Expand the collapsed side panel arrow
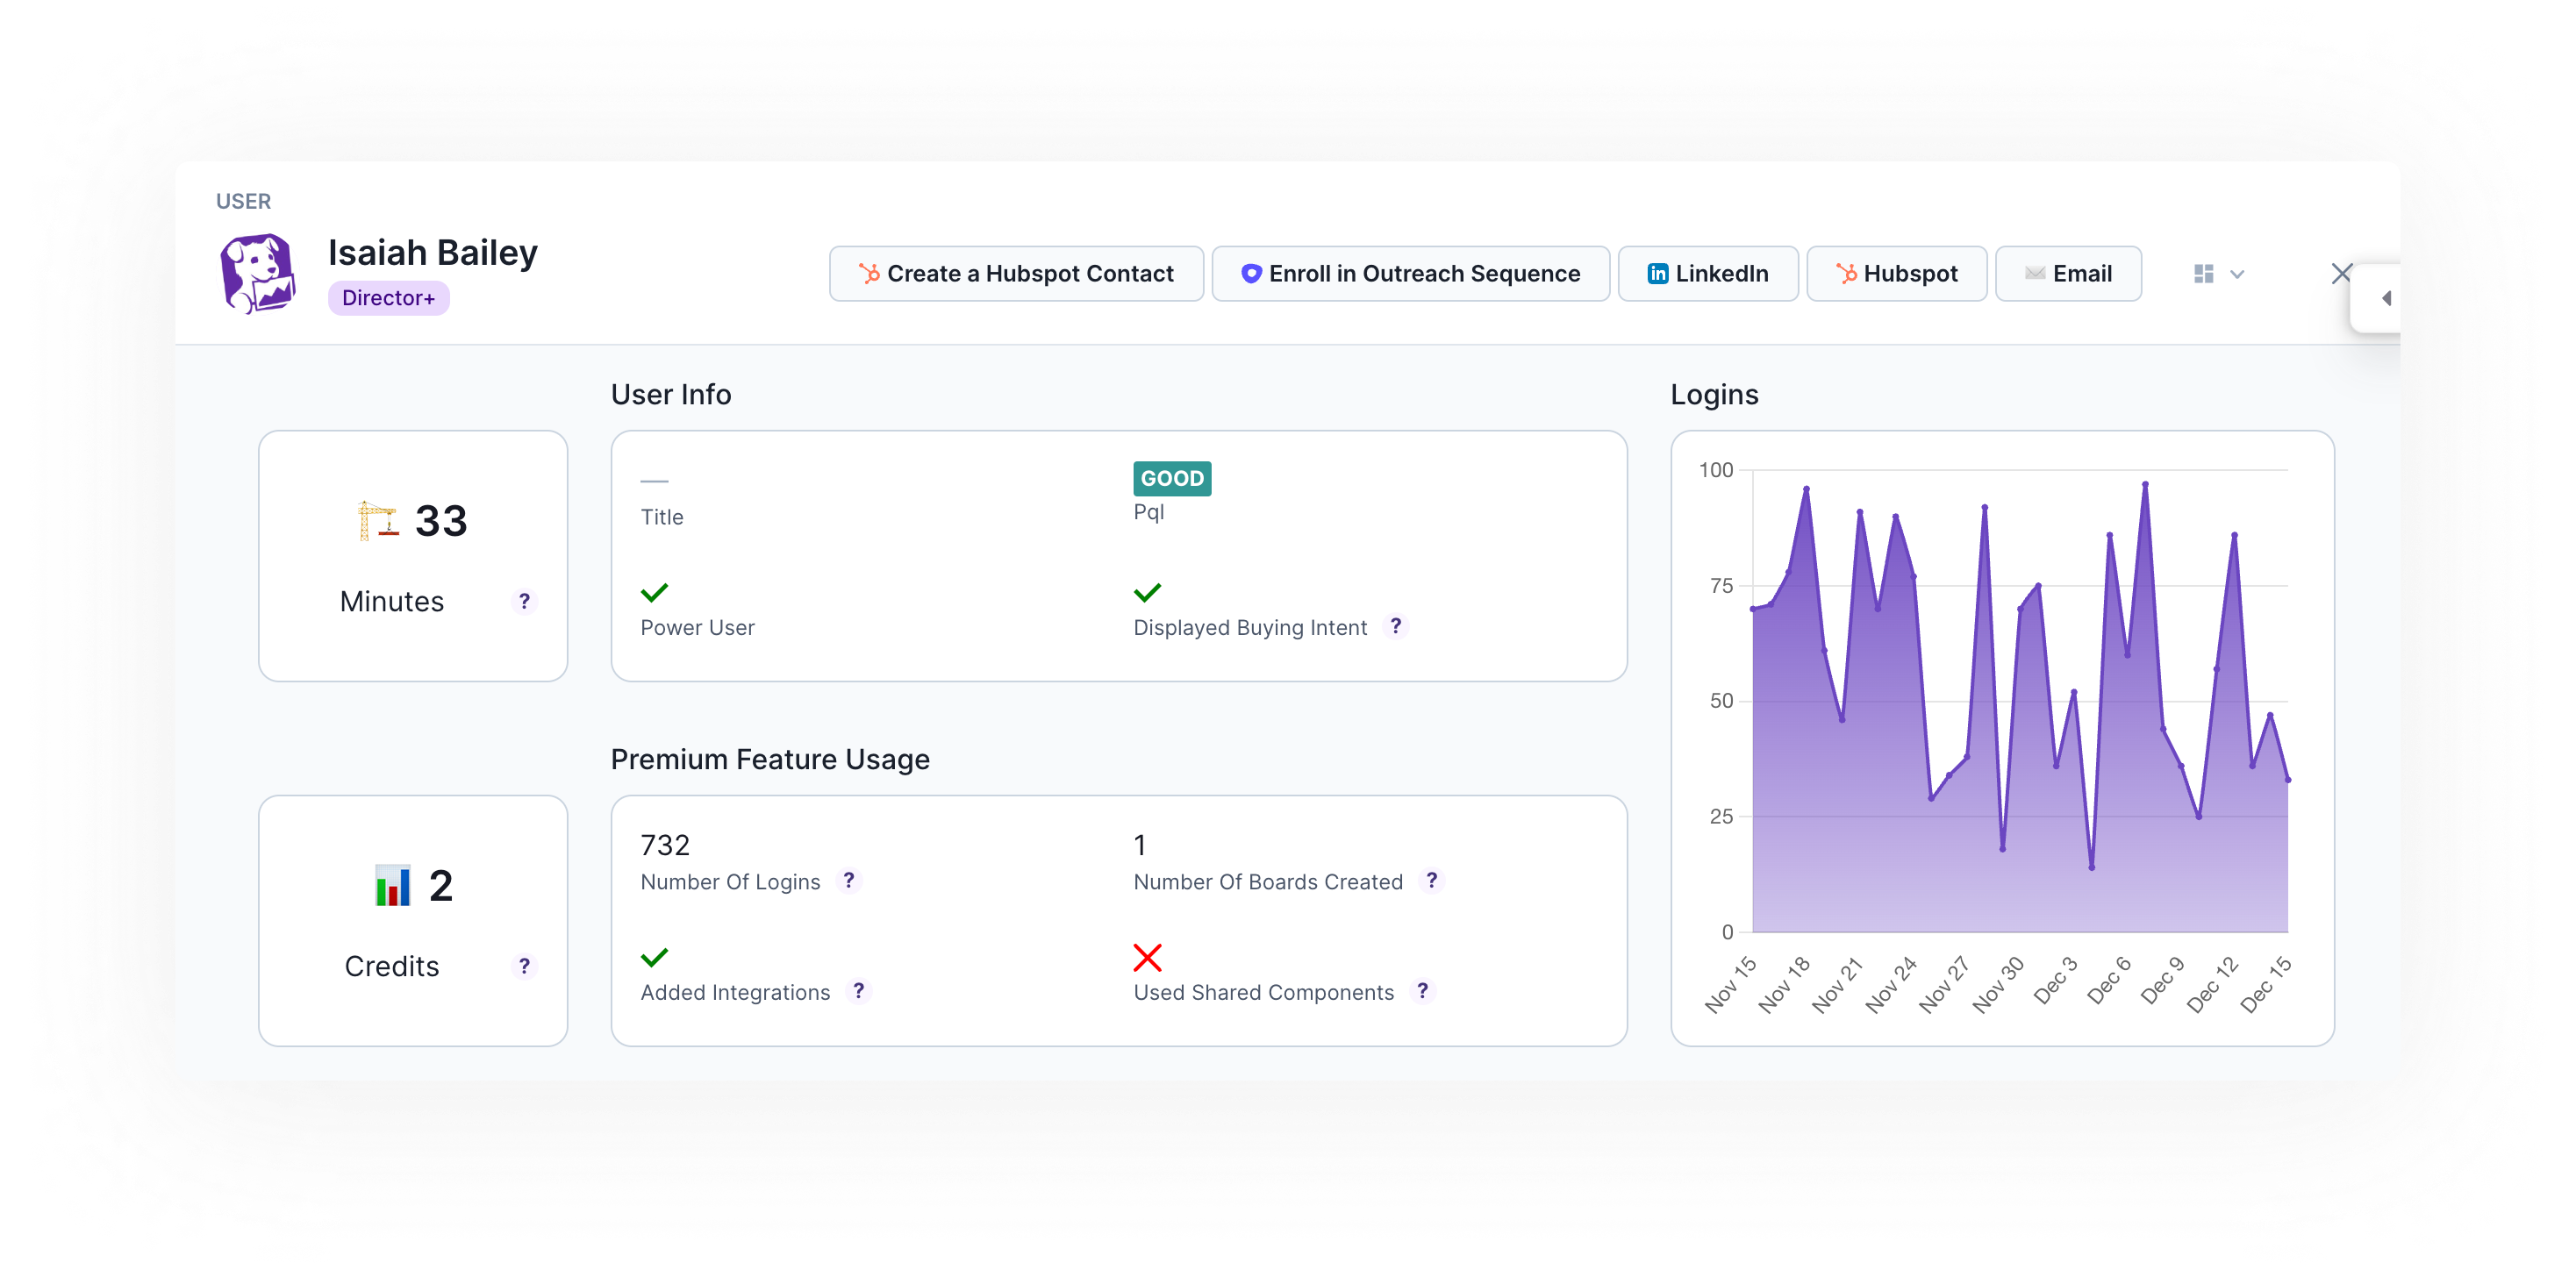The image size is (2576, 1270). [x=2386, y=298]
